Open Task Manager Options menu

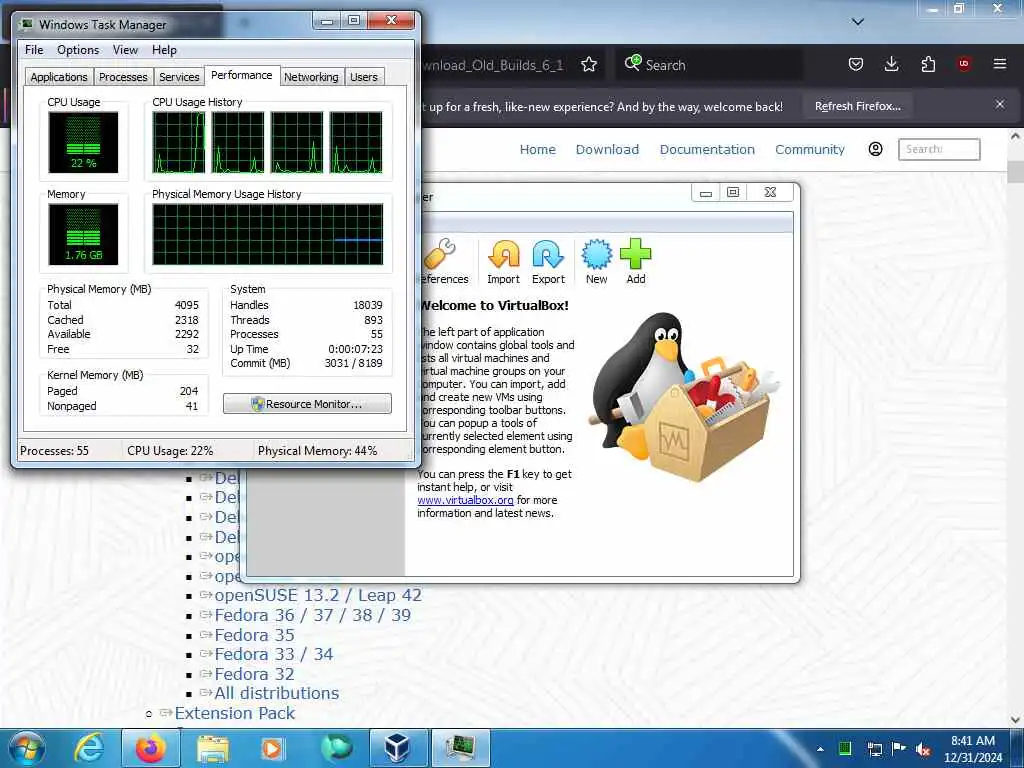[x=78, y=50]
